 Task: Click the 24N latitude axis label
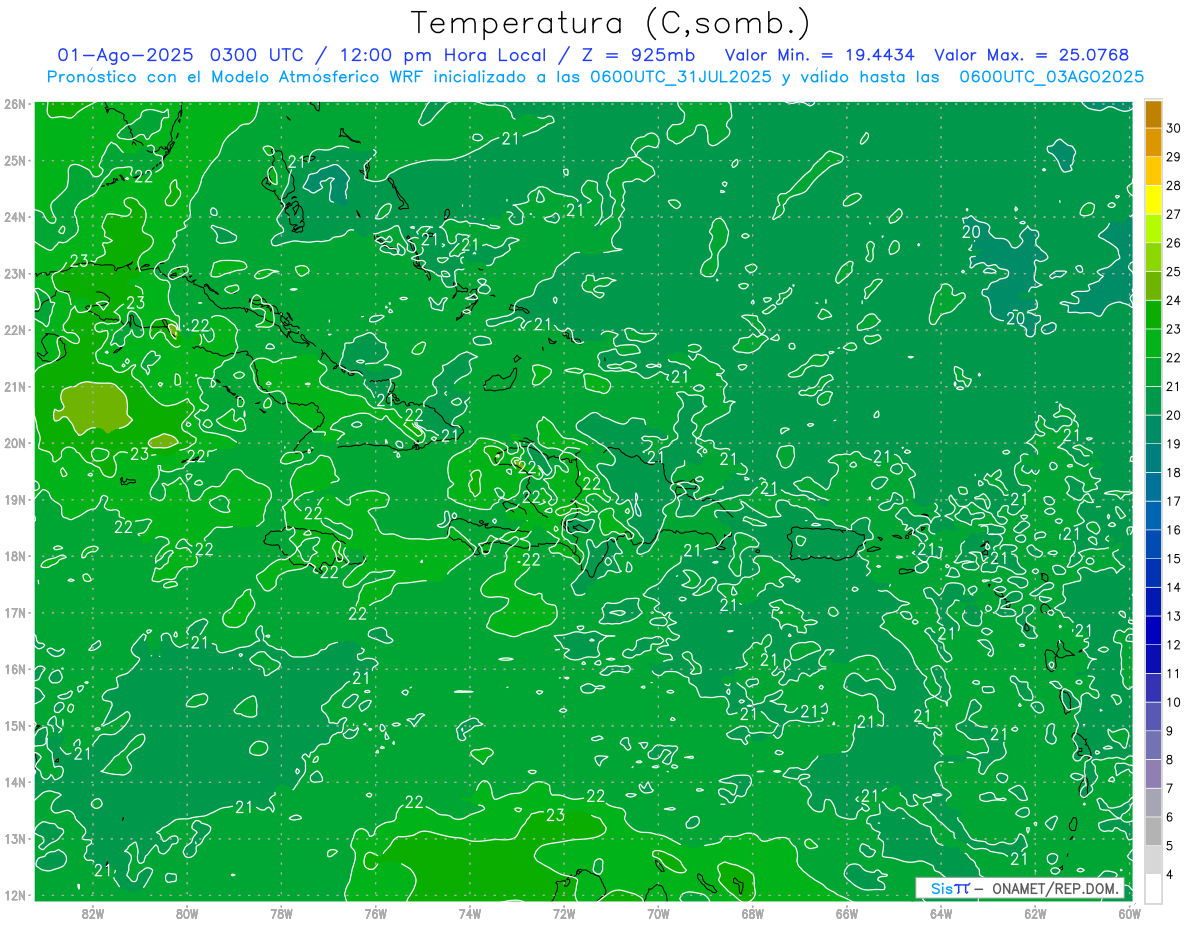pos(15,217)
